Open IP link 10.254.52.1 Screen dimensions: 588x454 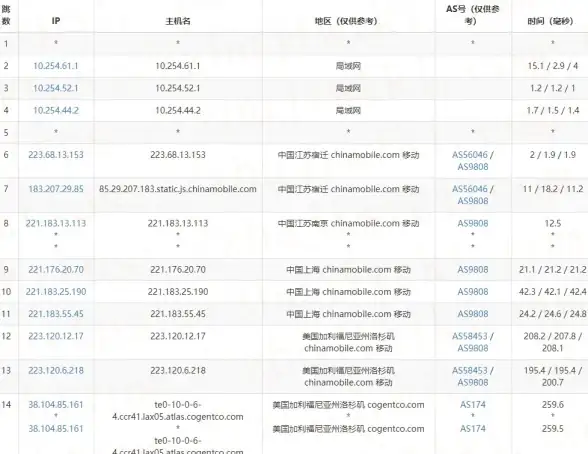point(56,88)
